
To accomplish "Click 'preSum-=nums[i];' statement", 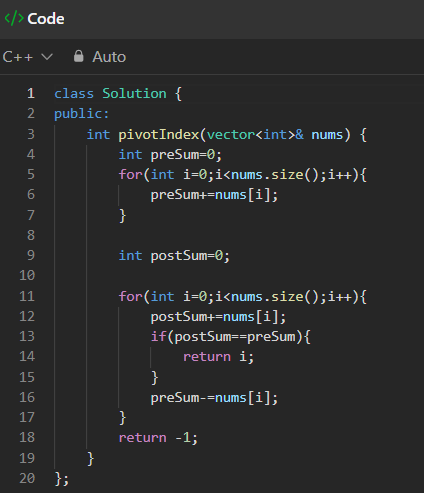I will pyautogui.click(x=214, y=398).
